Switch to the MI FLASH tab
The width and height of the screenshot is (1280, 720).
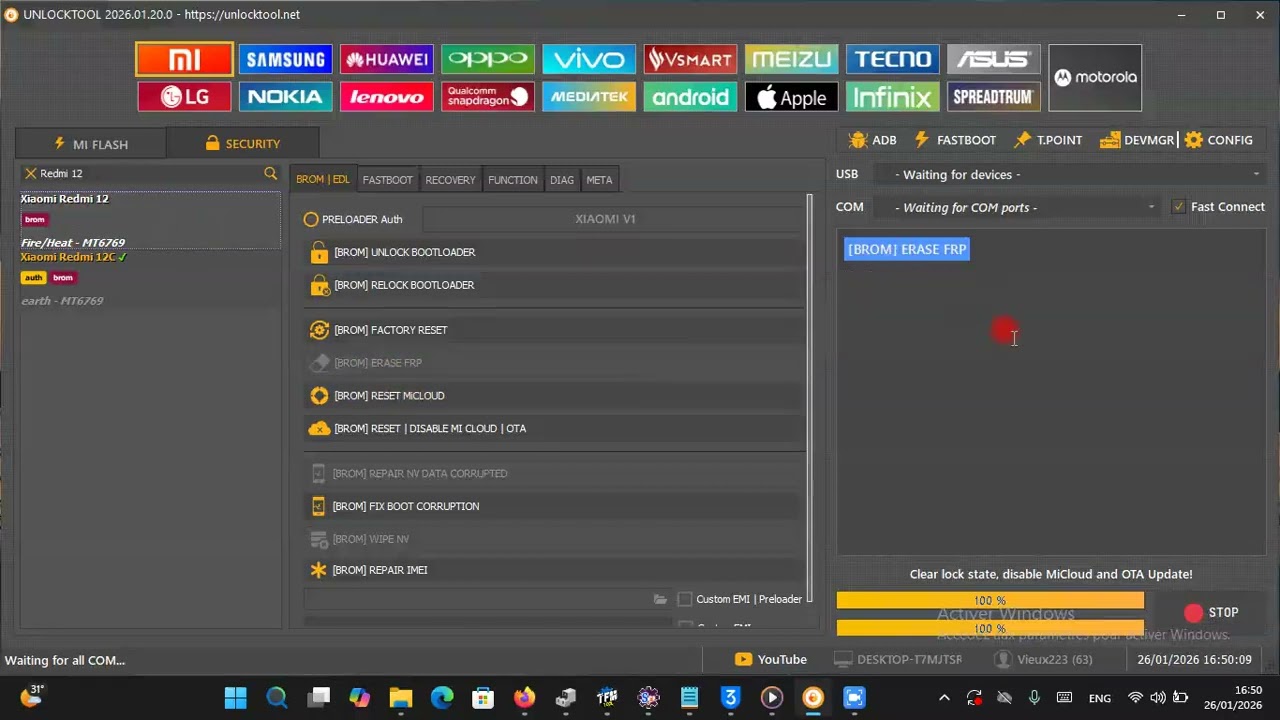coord(91,144)
